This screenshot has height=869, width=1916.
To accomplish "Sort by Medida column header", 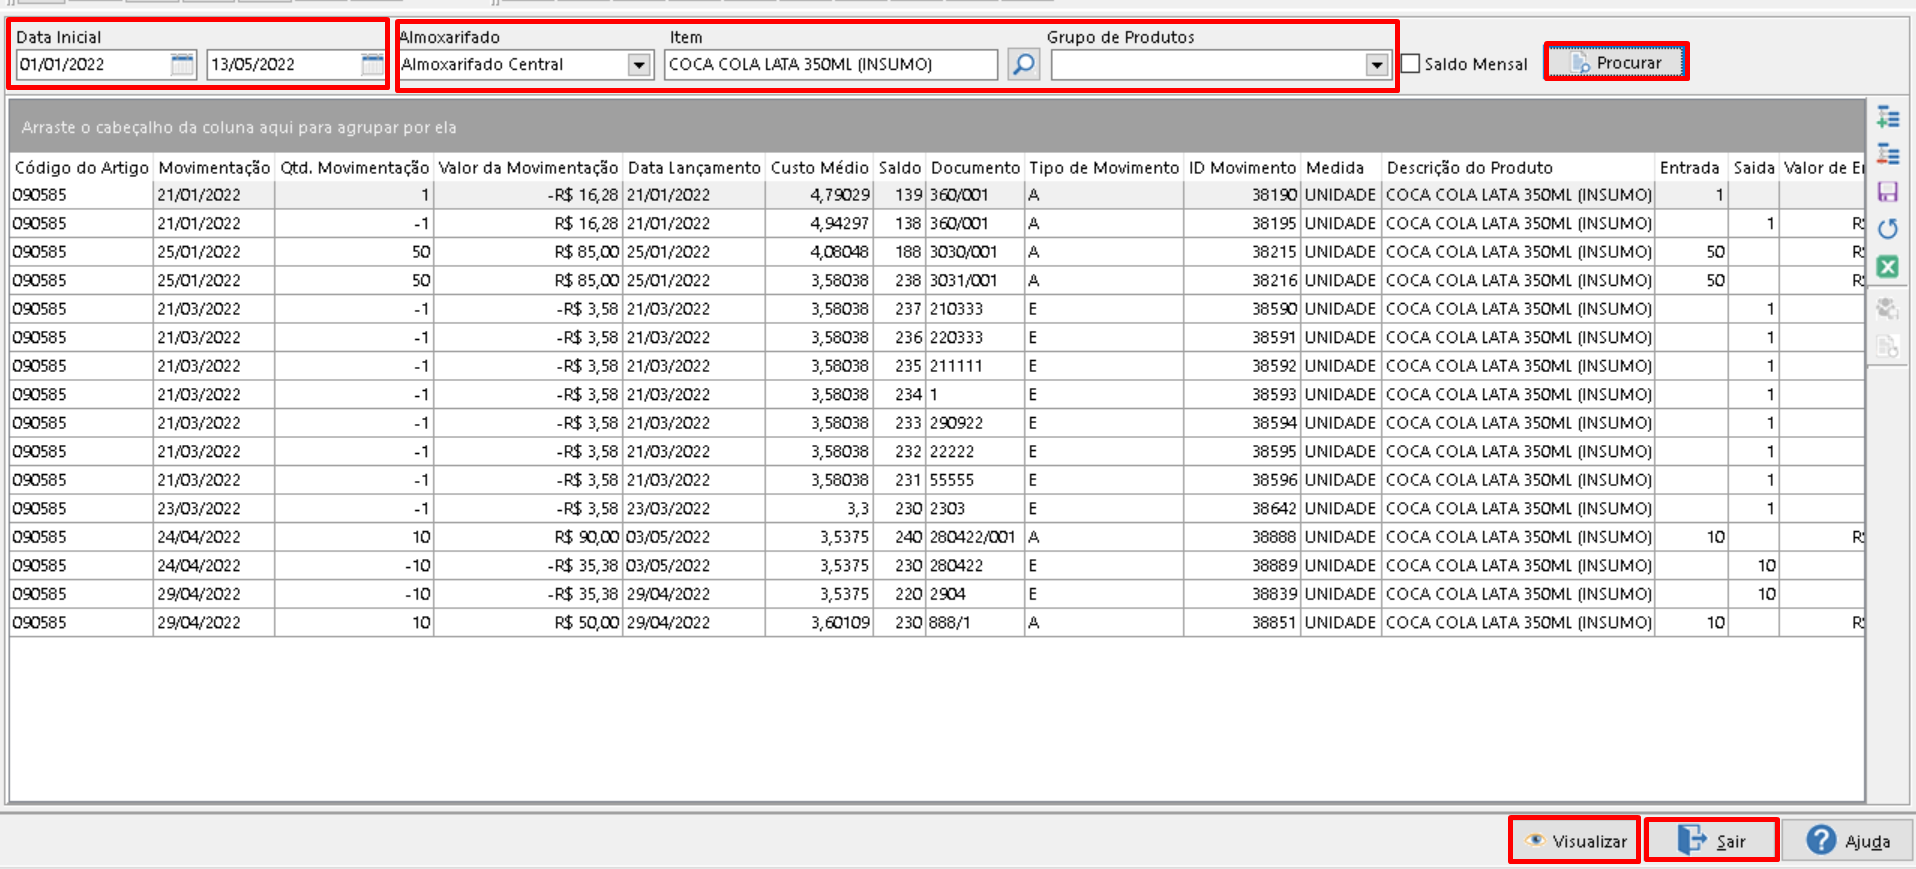I will (x=1340, y=168).
